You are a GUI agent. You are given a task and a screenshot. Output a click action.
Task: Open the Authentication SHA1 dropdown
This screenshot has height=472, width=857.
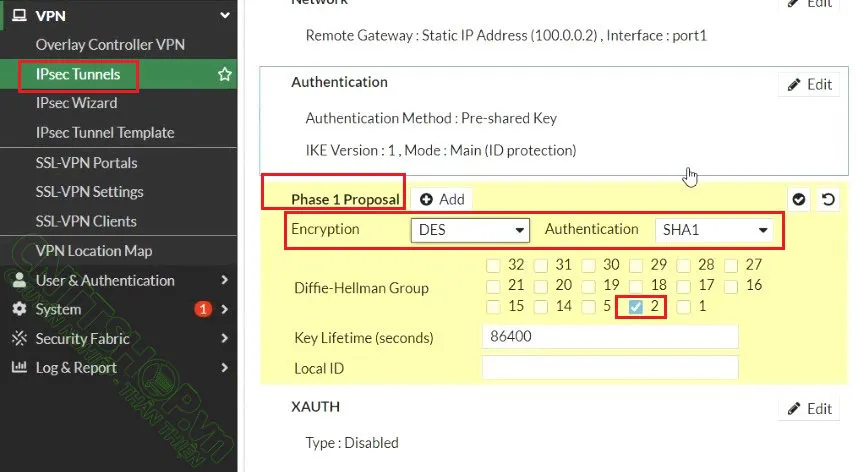[x=715, y=230]
